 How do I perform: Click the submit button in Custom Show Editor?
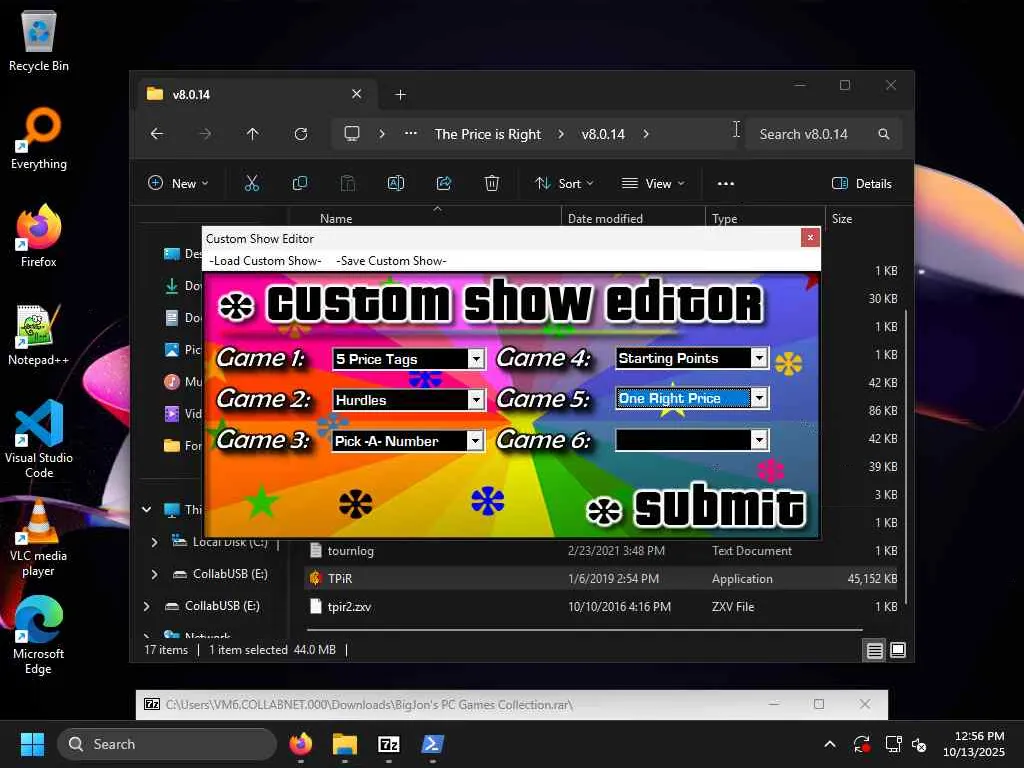[696, 507]
